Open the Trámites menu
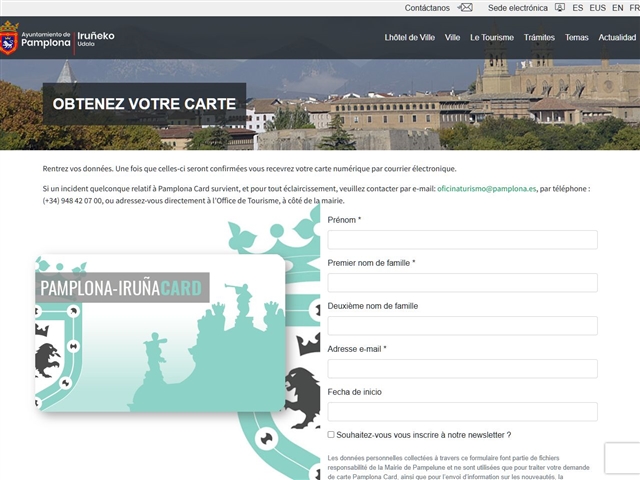The image size is (640, 480). (539, 38)
